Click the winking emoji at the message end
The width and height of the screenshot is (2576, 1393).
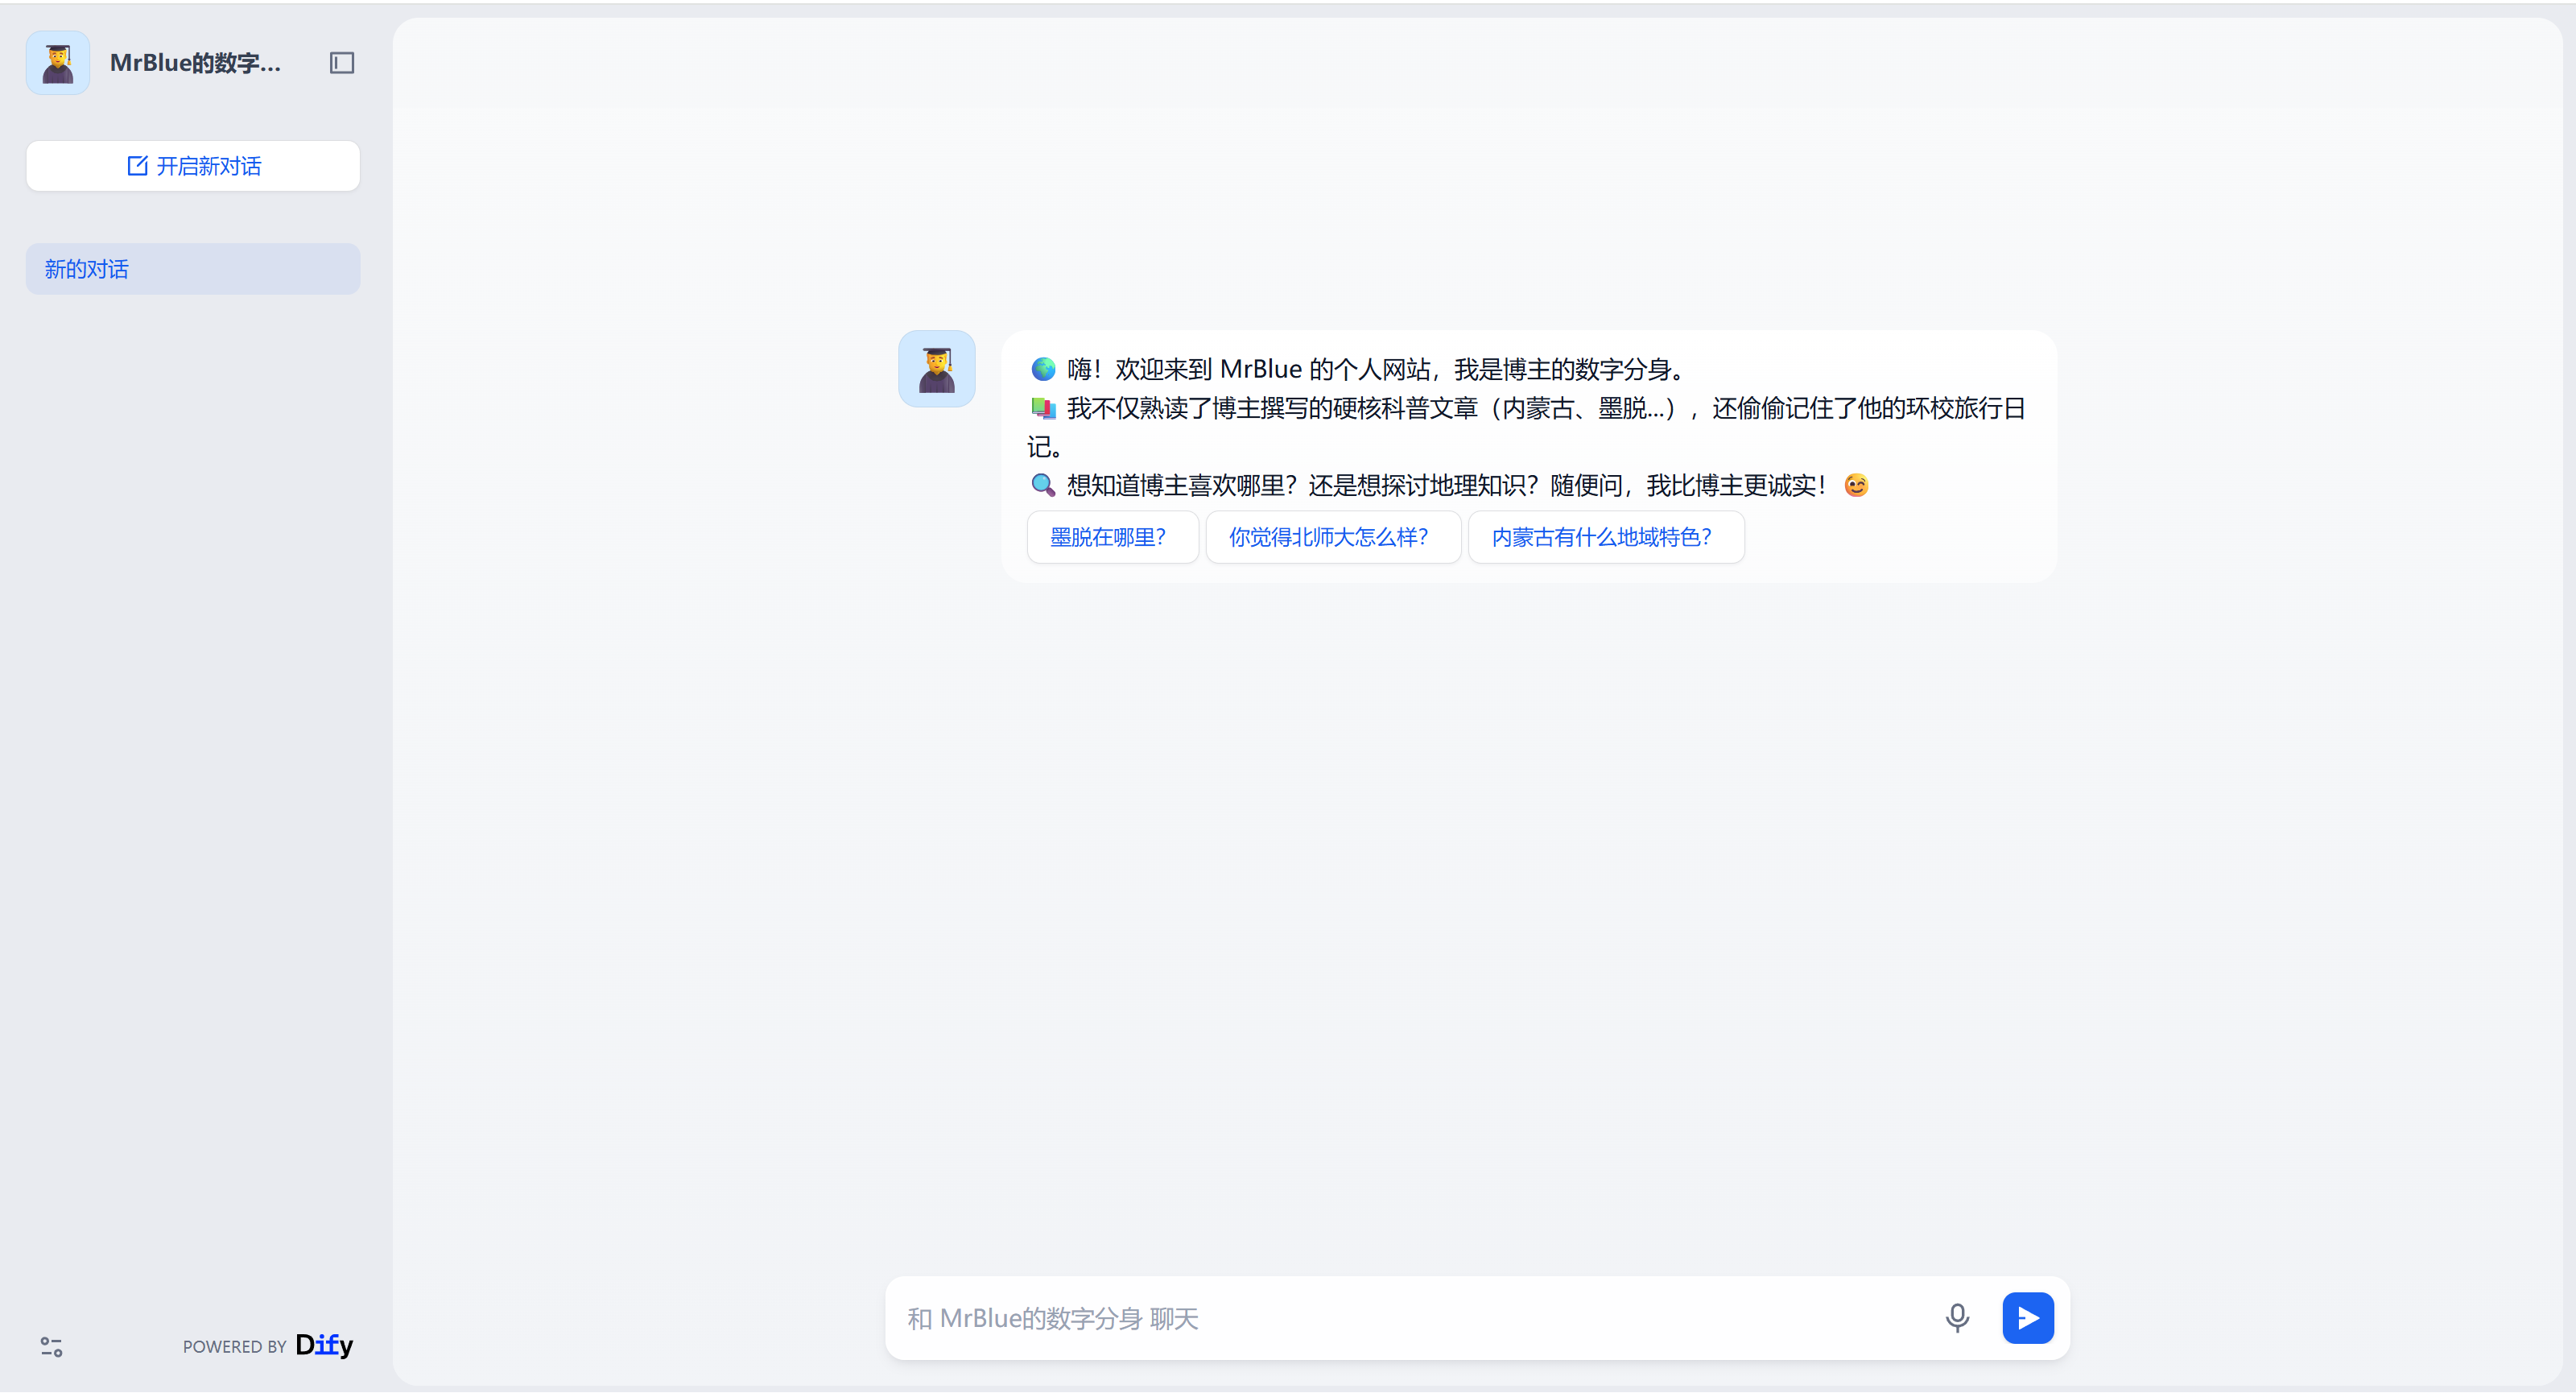tap(1855, 485)
